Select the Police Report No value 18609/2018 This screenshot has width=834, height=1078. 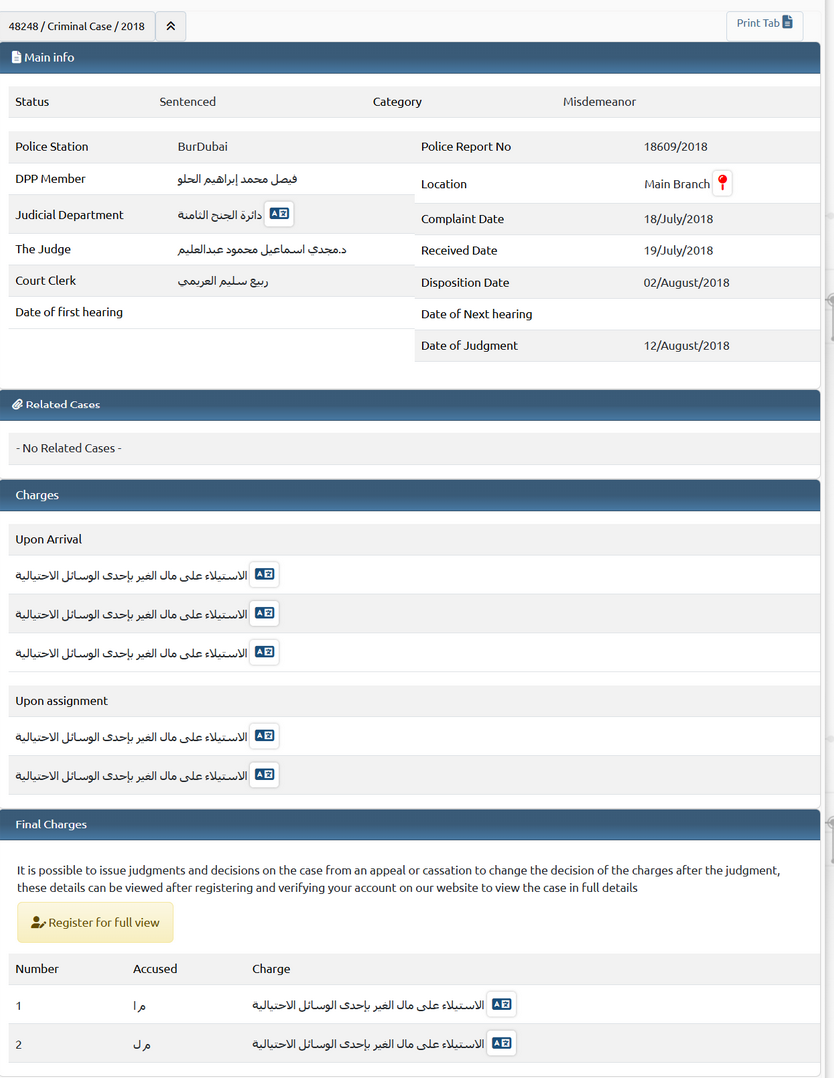tap(675, 146)
